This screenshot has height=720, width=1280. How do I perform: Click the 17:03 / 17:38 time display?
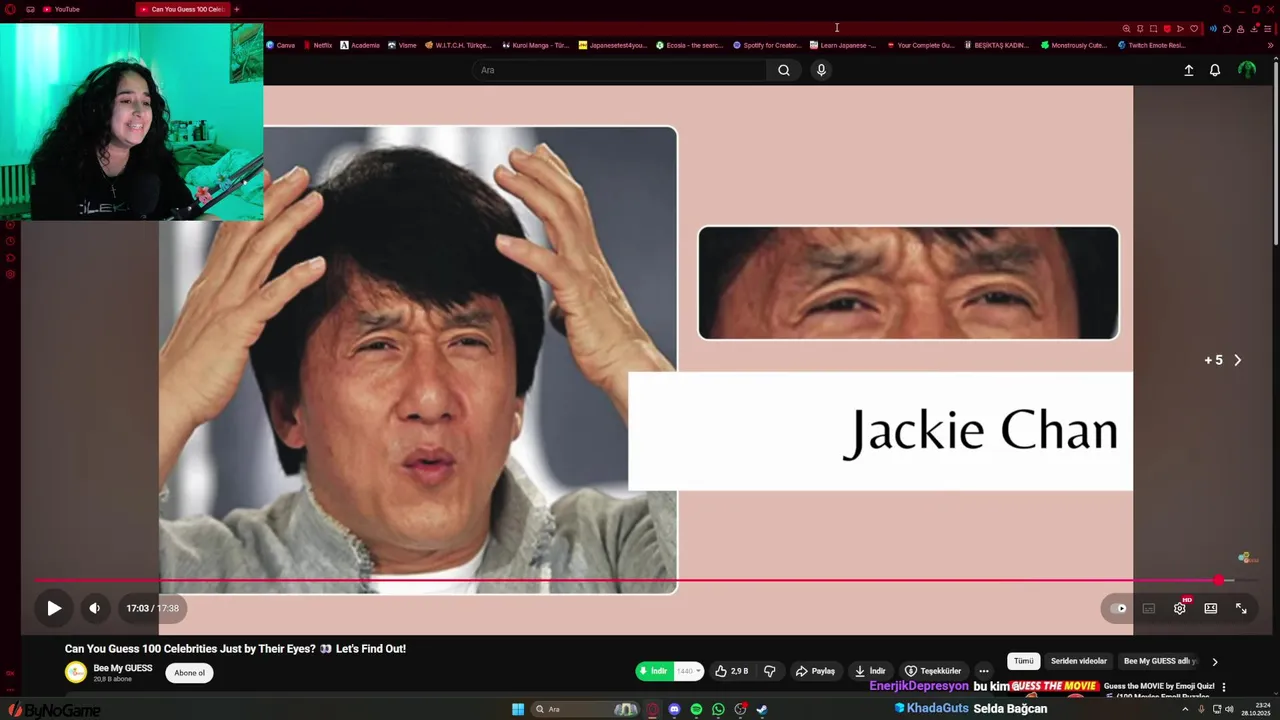152,608
